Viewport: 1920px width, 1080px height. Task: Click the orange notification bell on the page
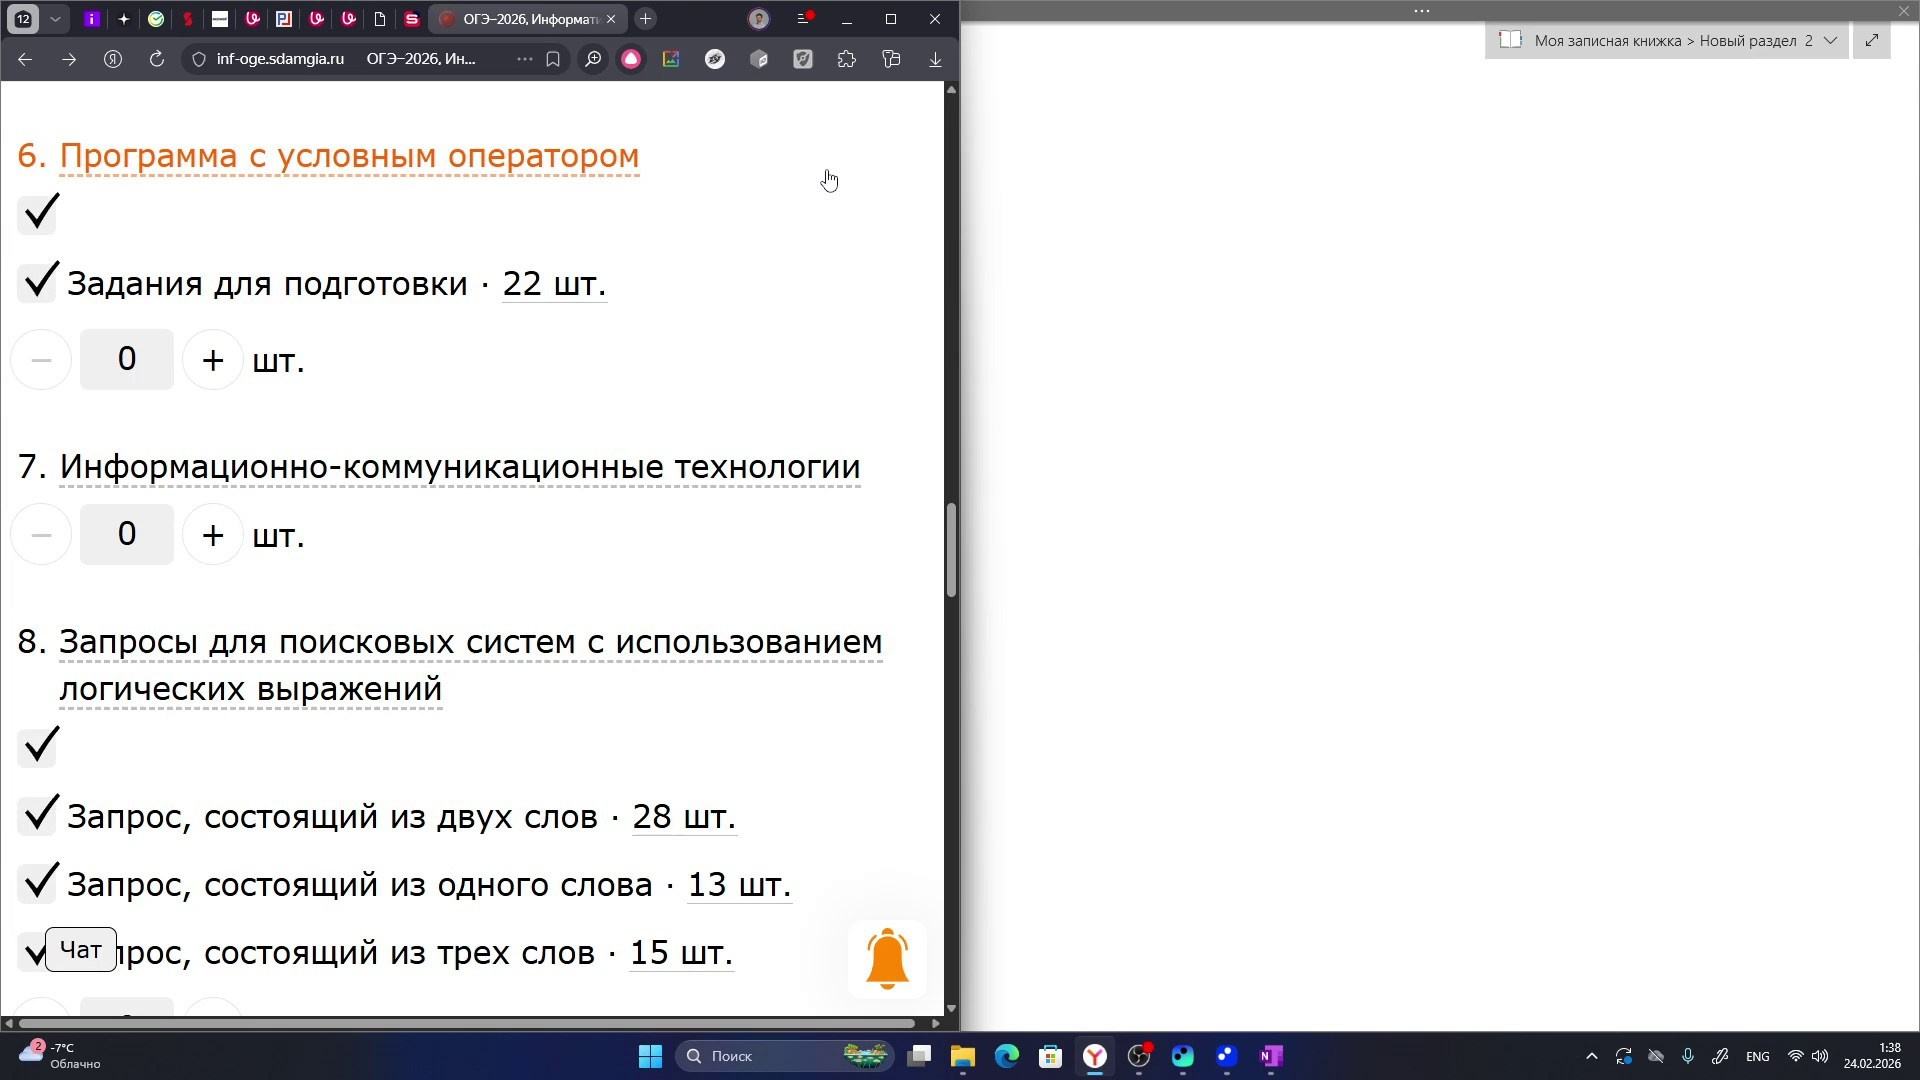(886, 958)
